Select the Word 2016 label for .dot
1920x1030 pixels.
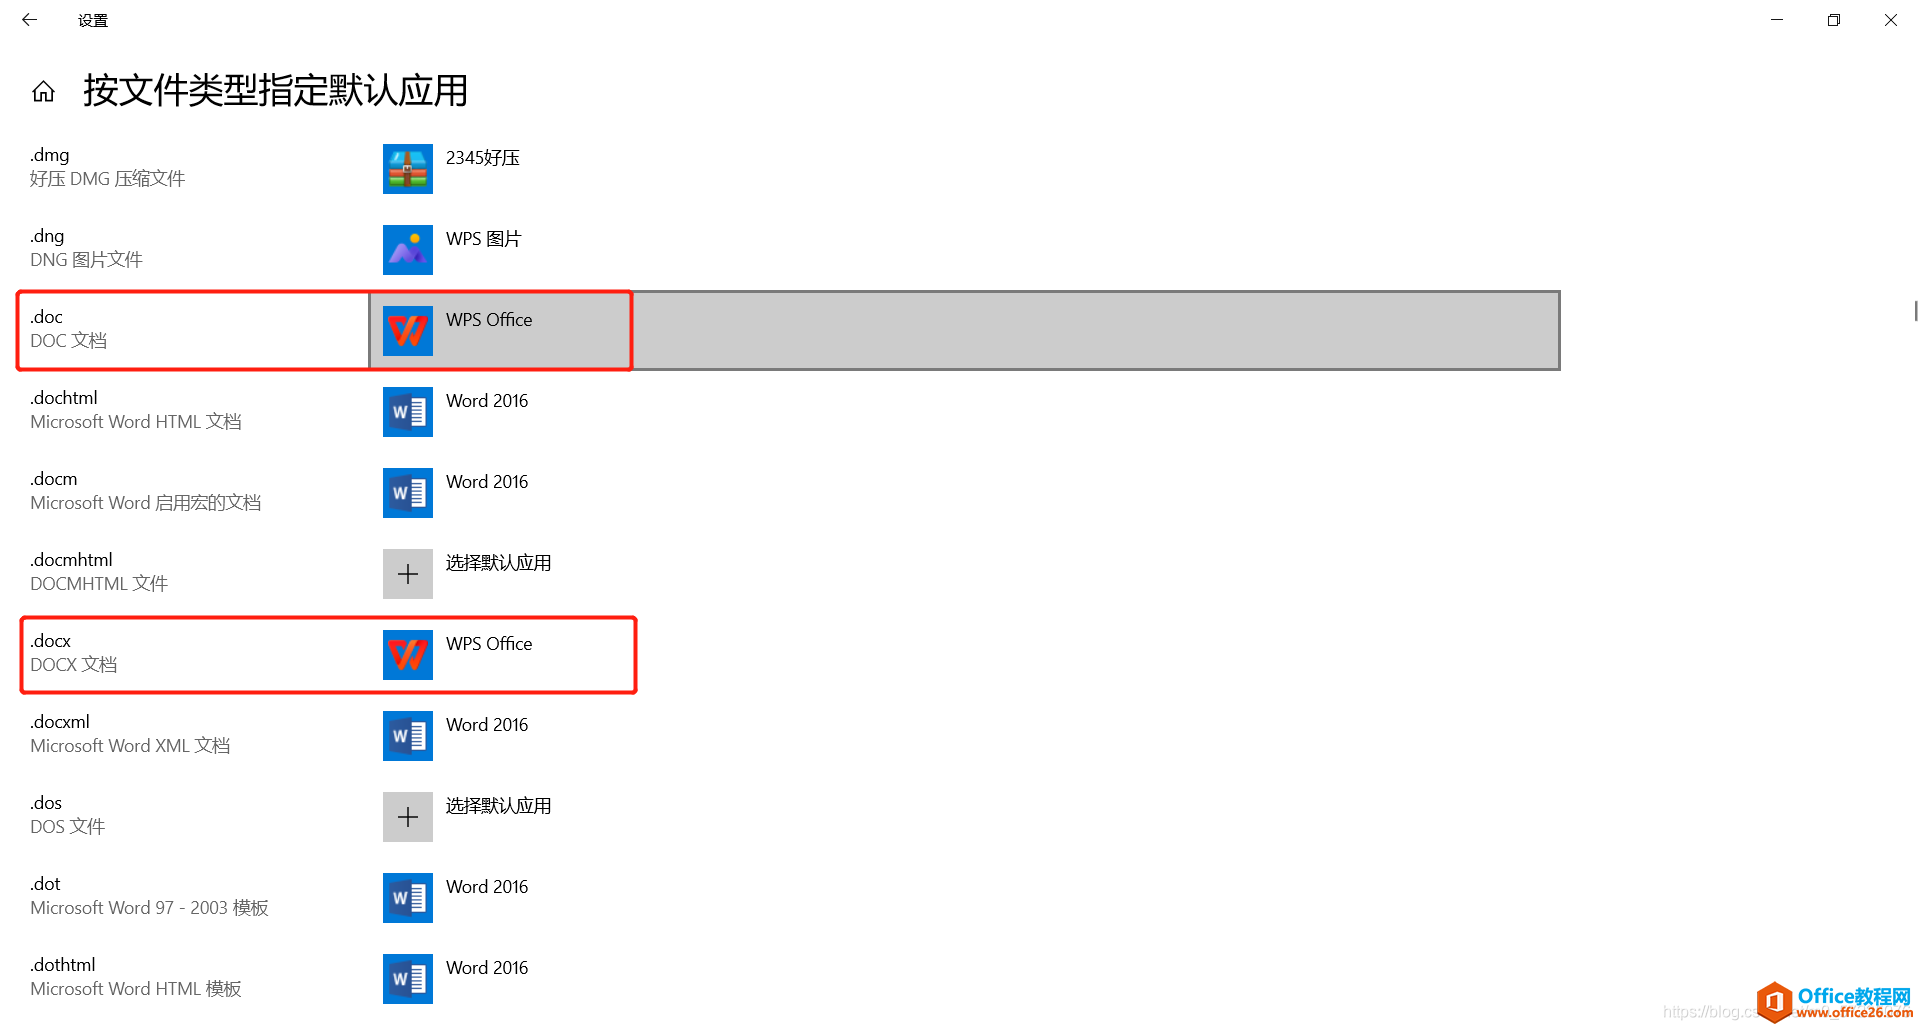click(x=487, y=887)
